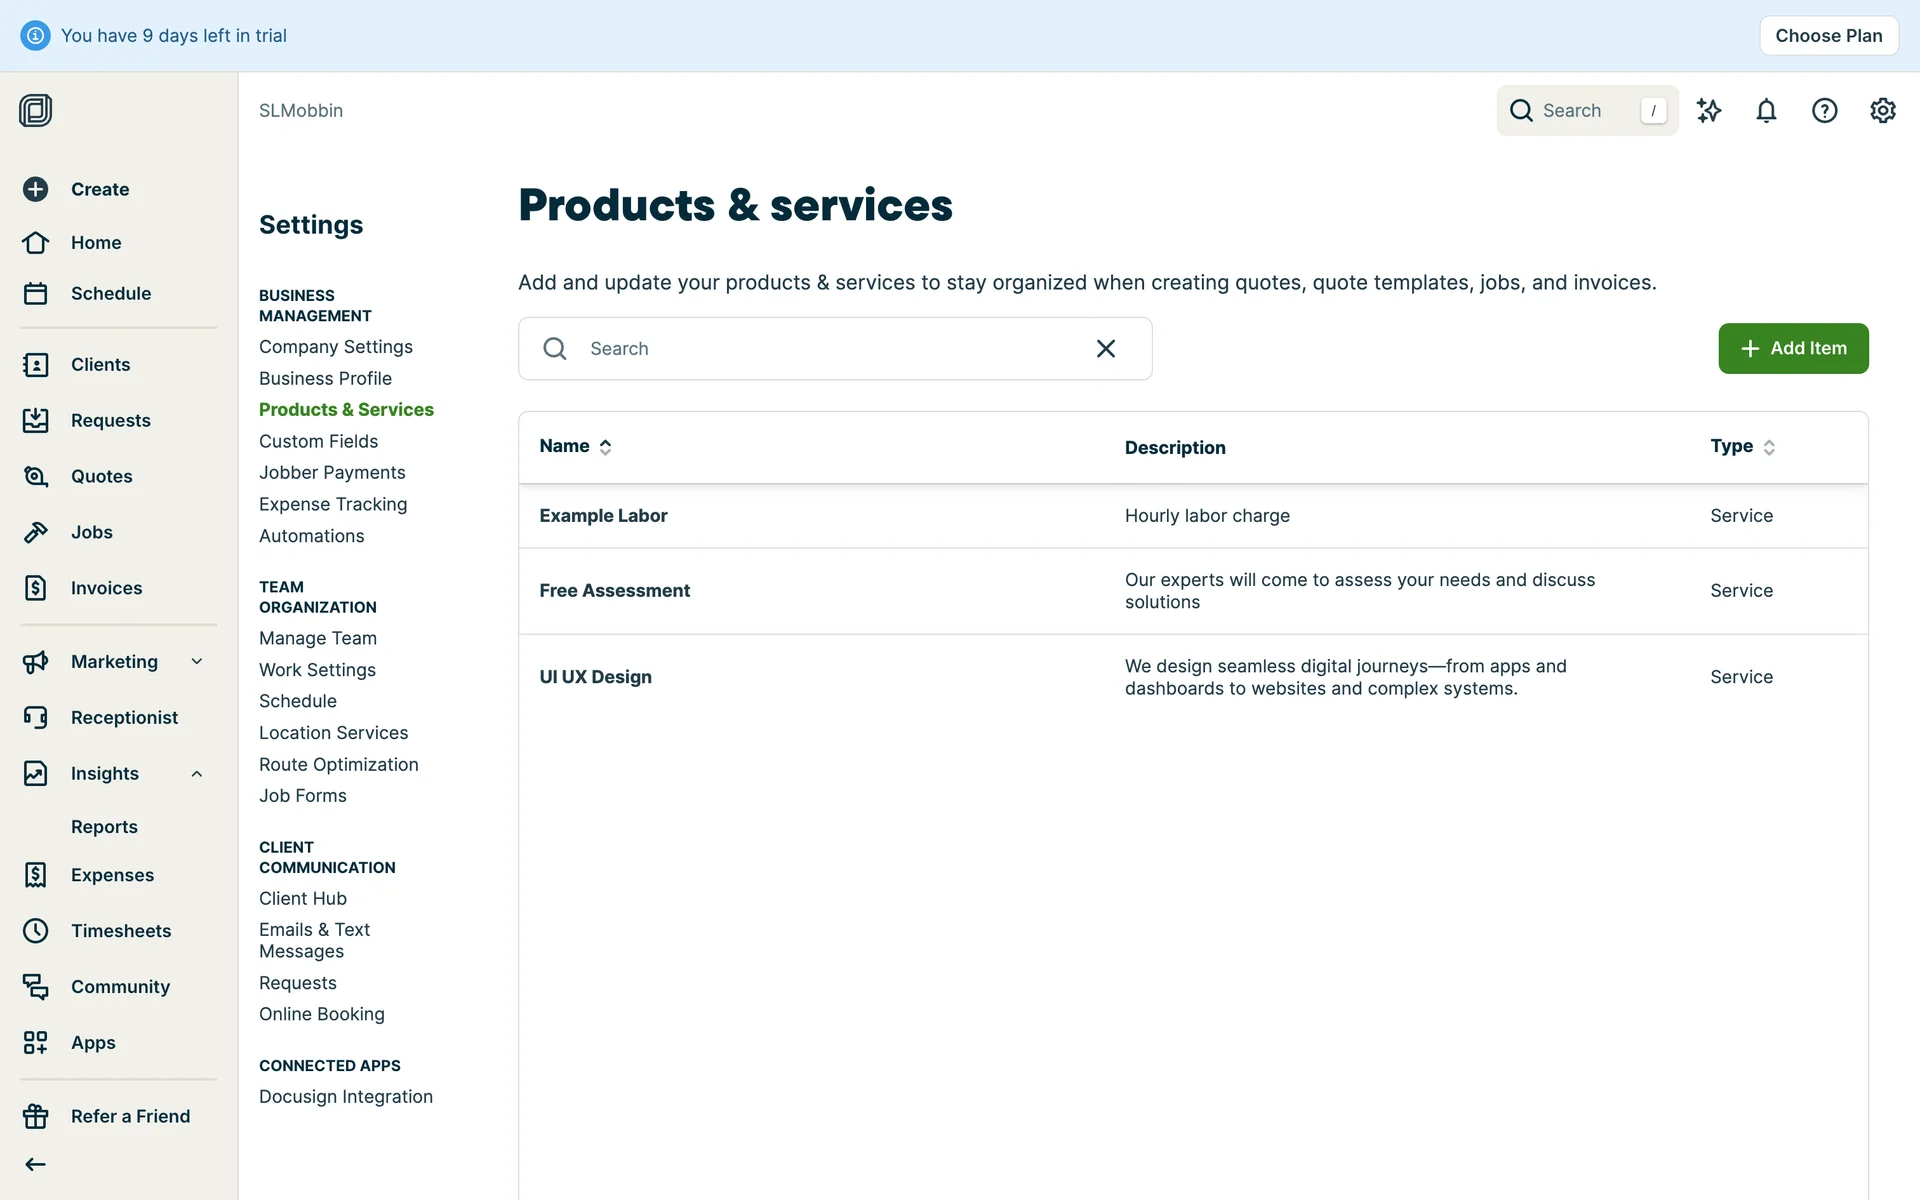Click the Choose Plan button

pos(1828,36)
